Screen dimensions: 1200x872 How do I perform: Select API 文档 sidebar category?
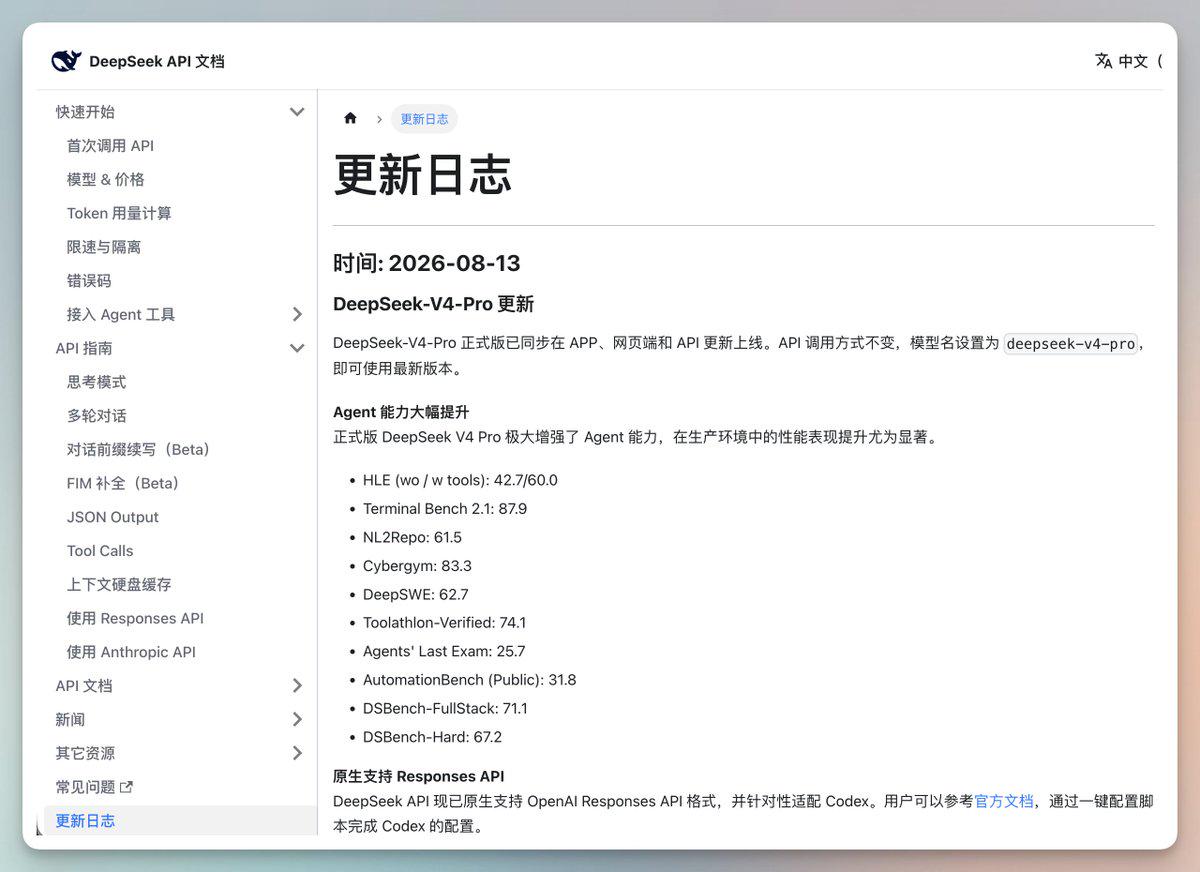coord(84,685)
